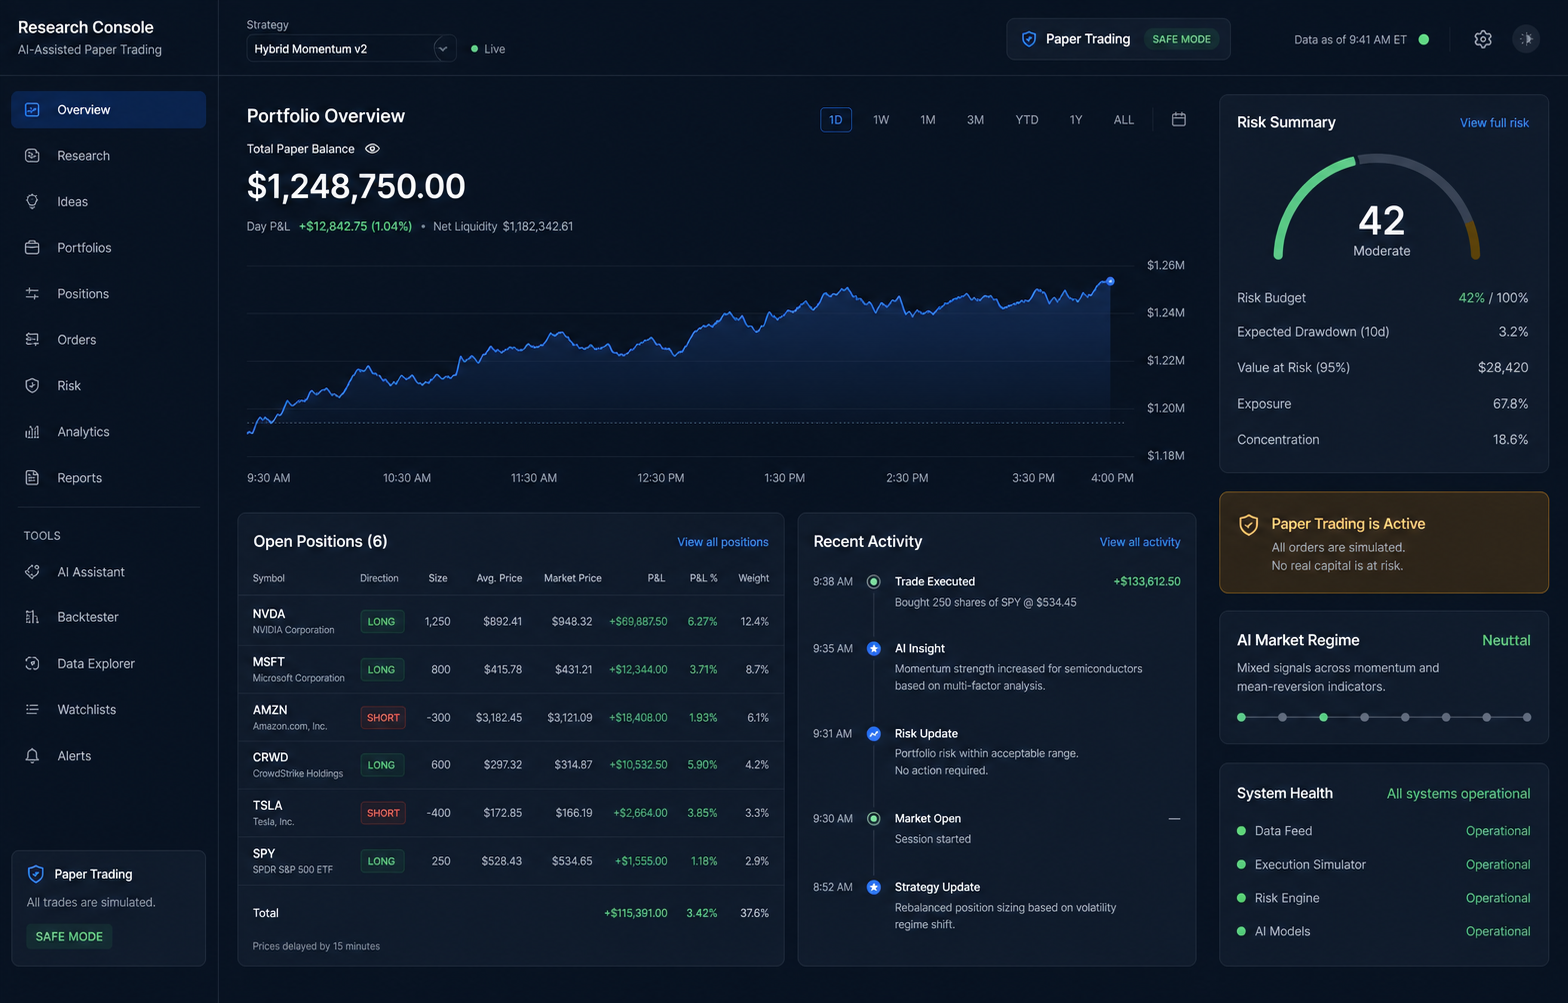Select the Reports document icon
1568x1003 pixels.
(32, 478)
